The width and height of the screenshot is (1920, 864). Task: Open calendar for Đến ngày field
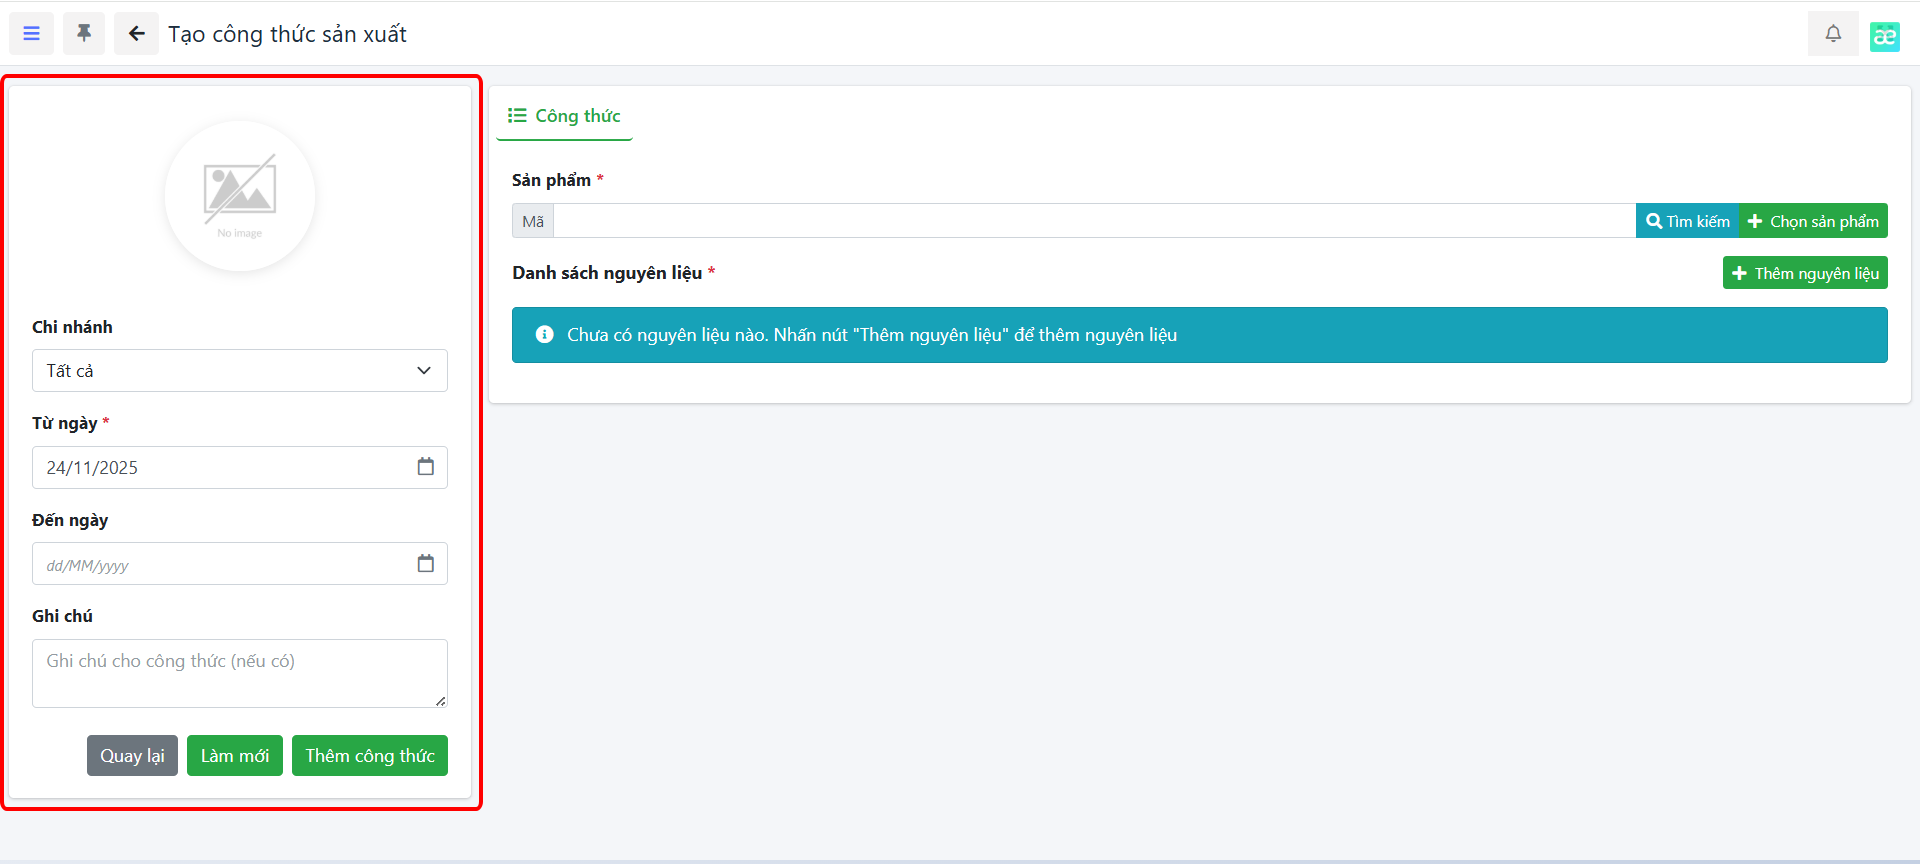pos(425,564)
